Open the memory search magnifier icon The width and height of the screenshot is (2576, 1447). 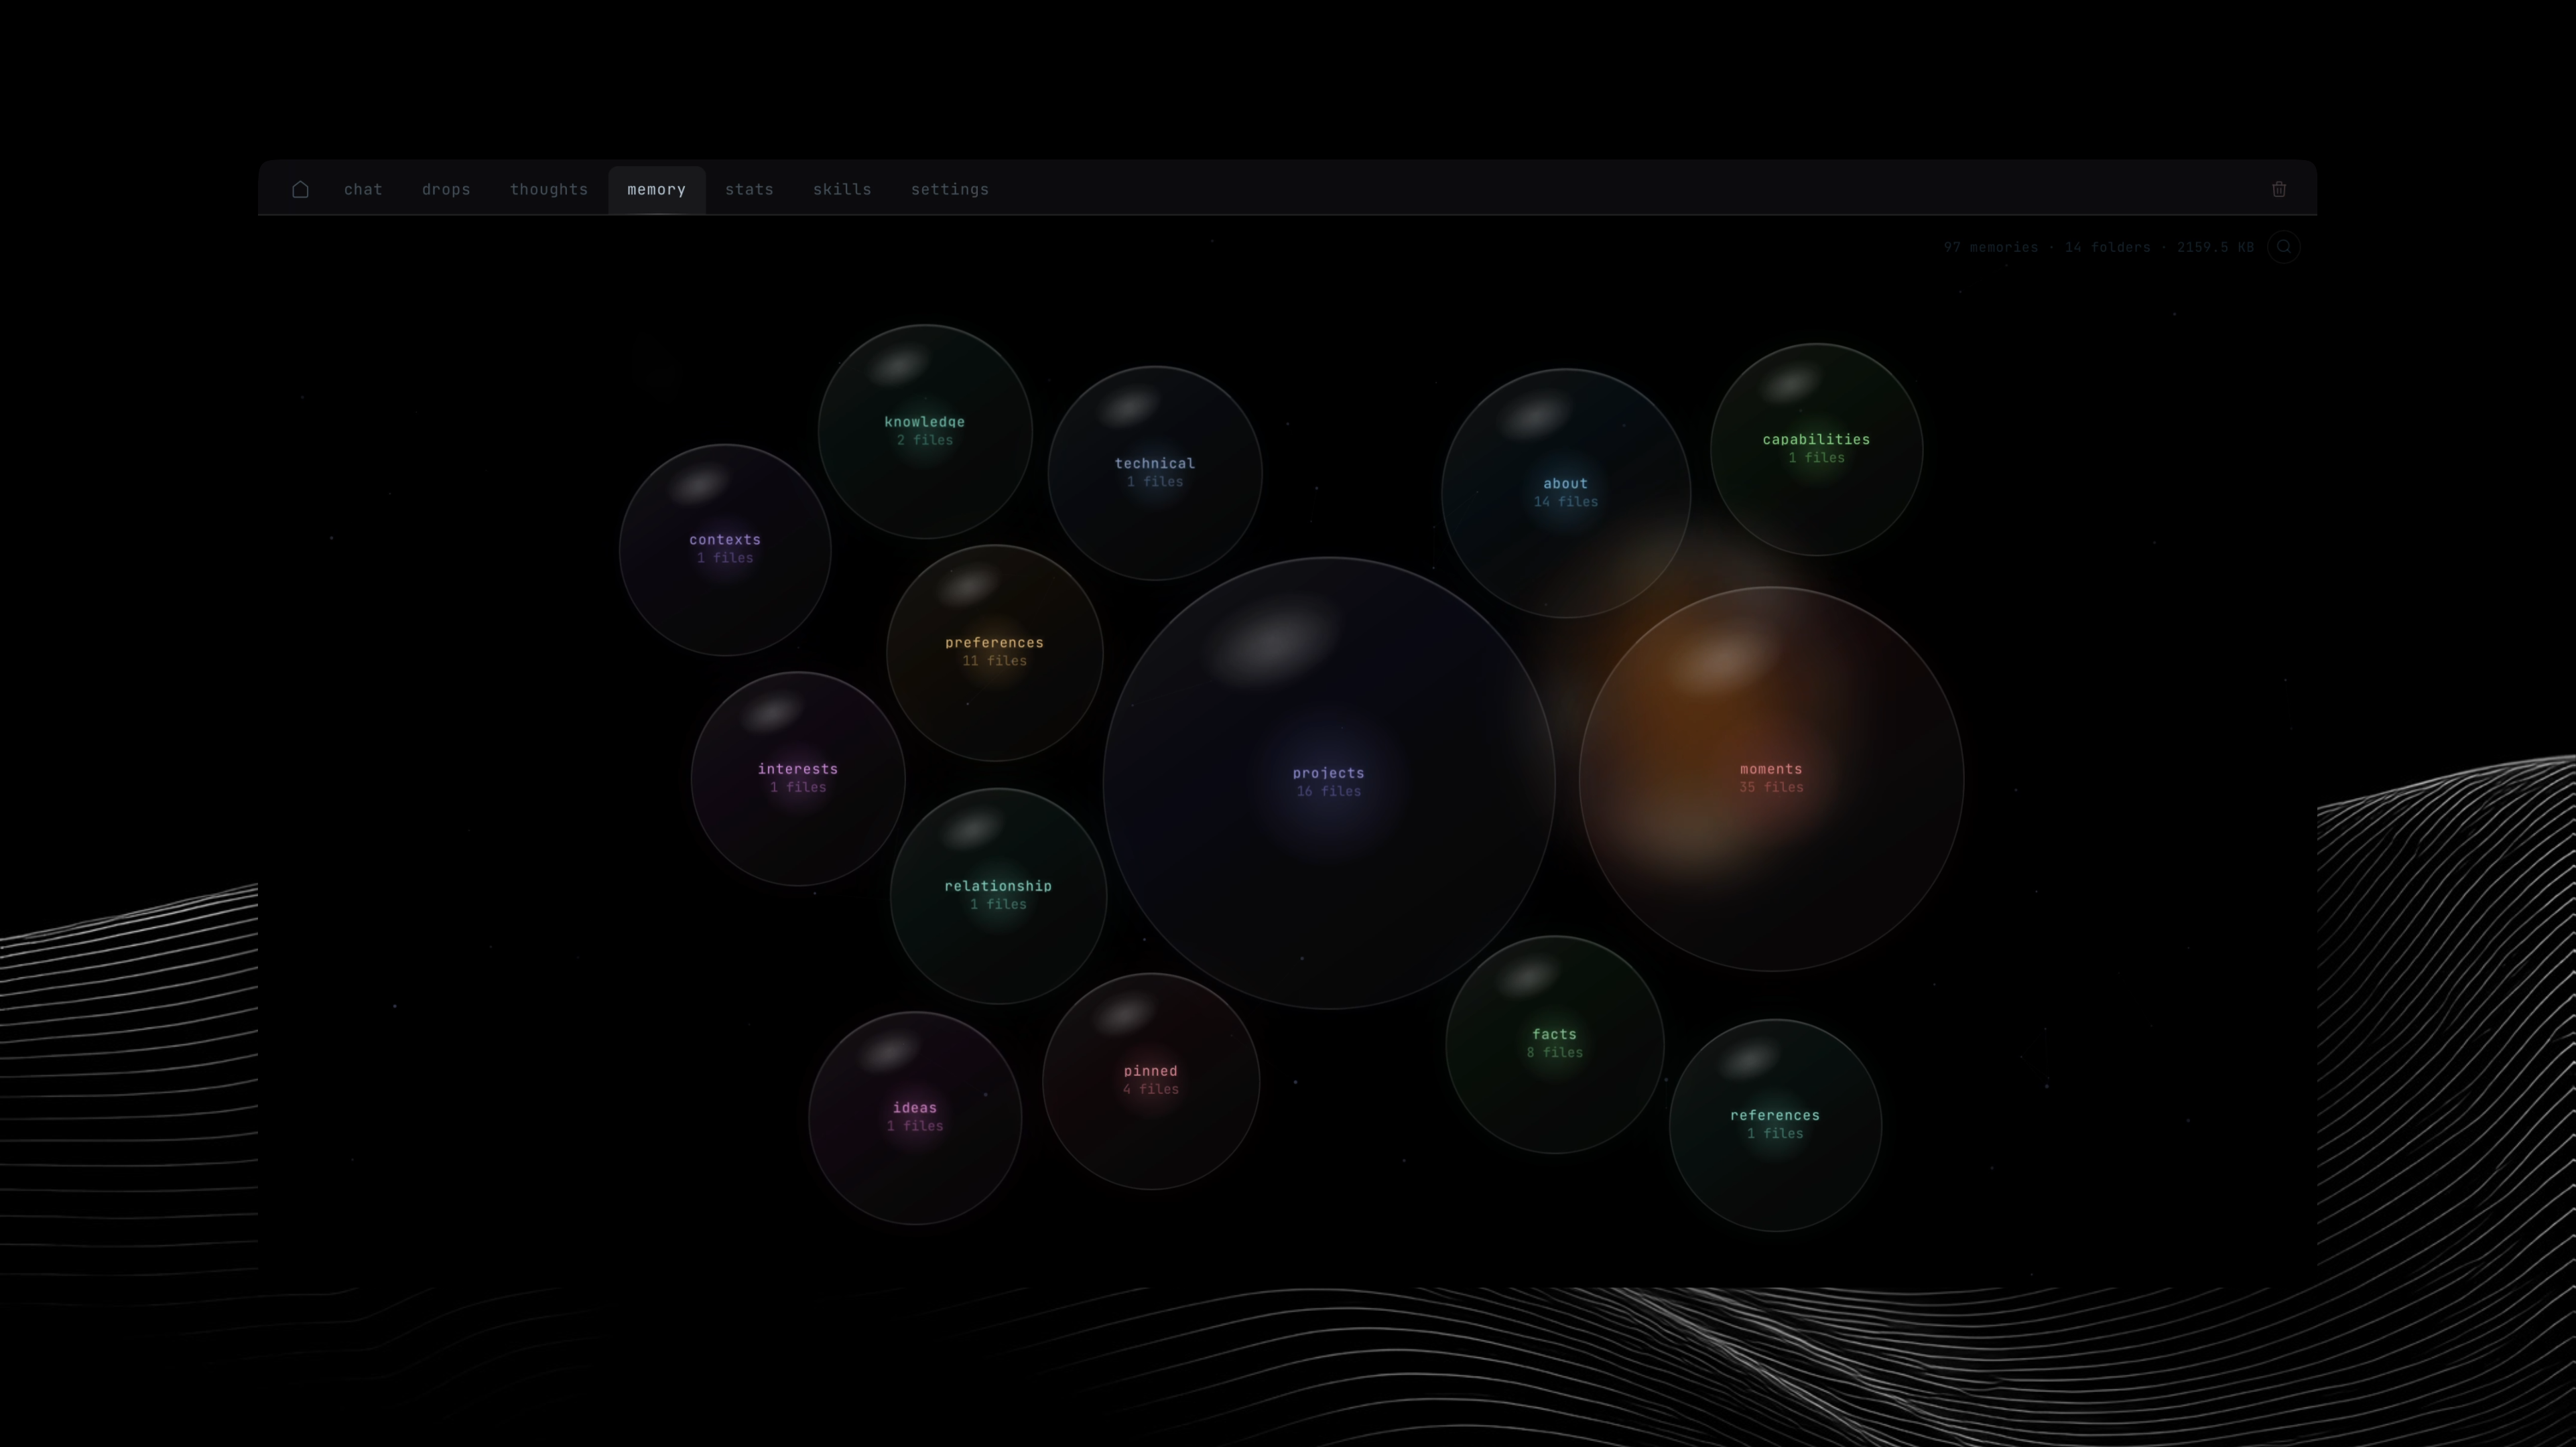point(2283,247)
